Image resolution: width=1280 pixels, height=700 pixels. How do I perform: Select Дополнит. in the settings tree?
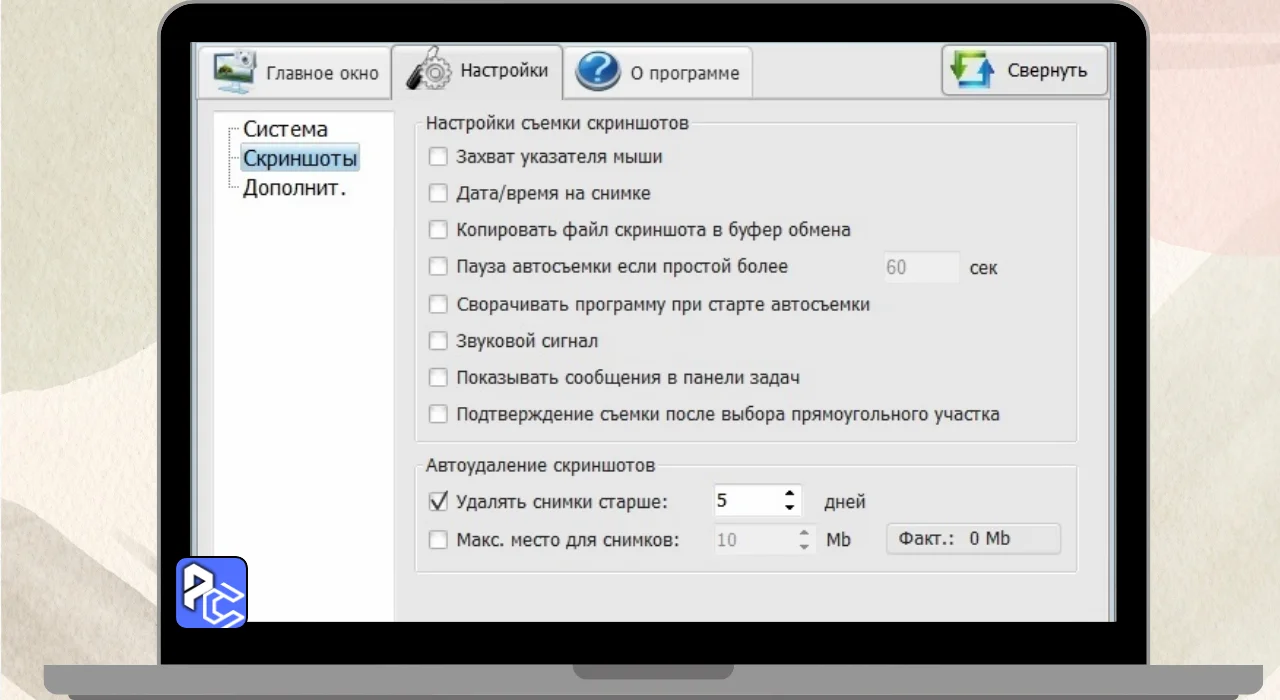[294, 188]
